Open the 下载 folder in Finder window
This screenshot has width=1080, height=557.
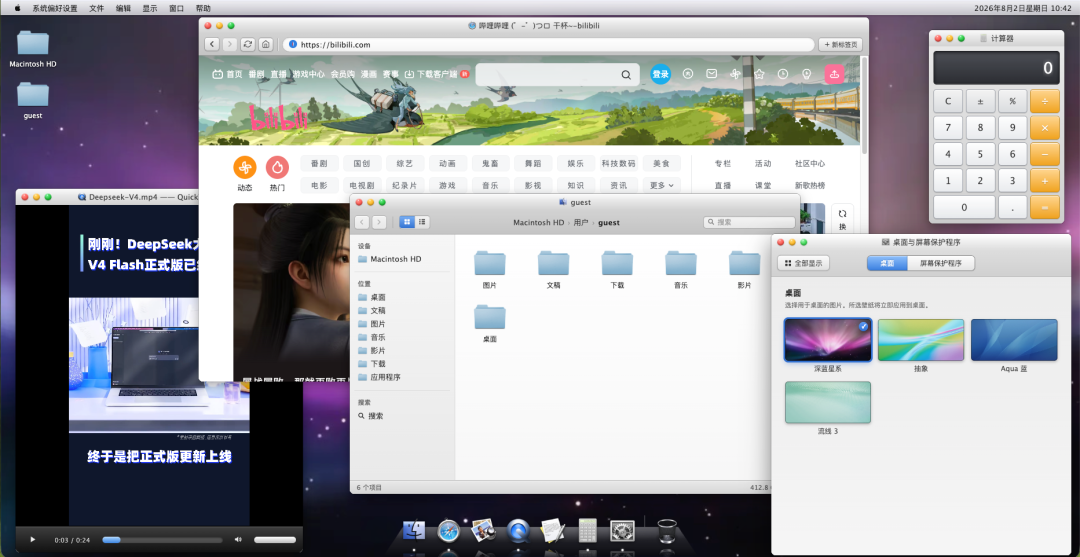pyautogui.click(x=617, y=269)
